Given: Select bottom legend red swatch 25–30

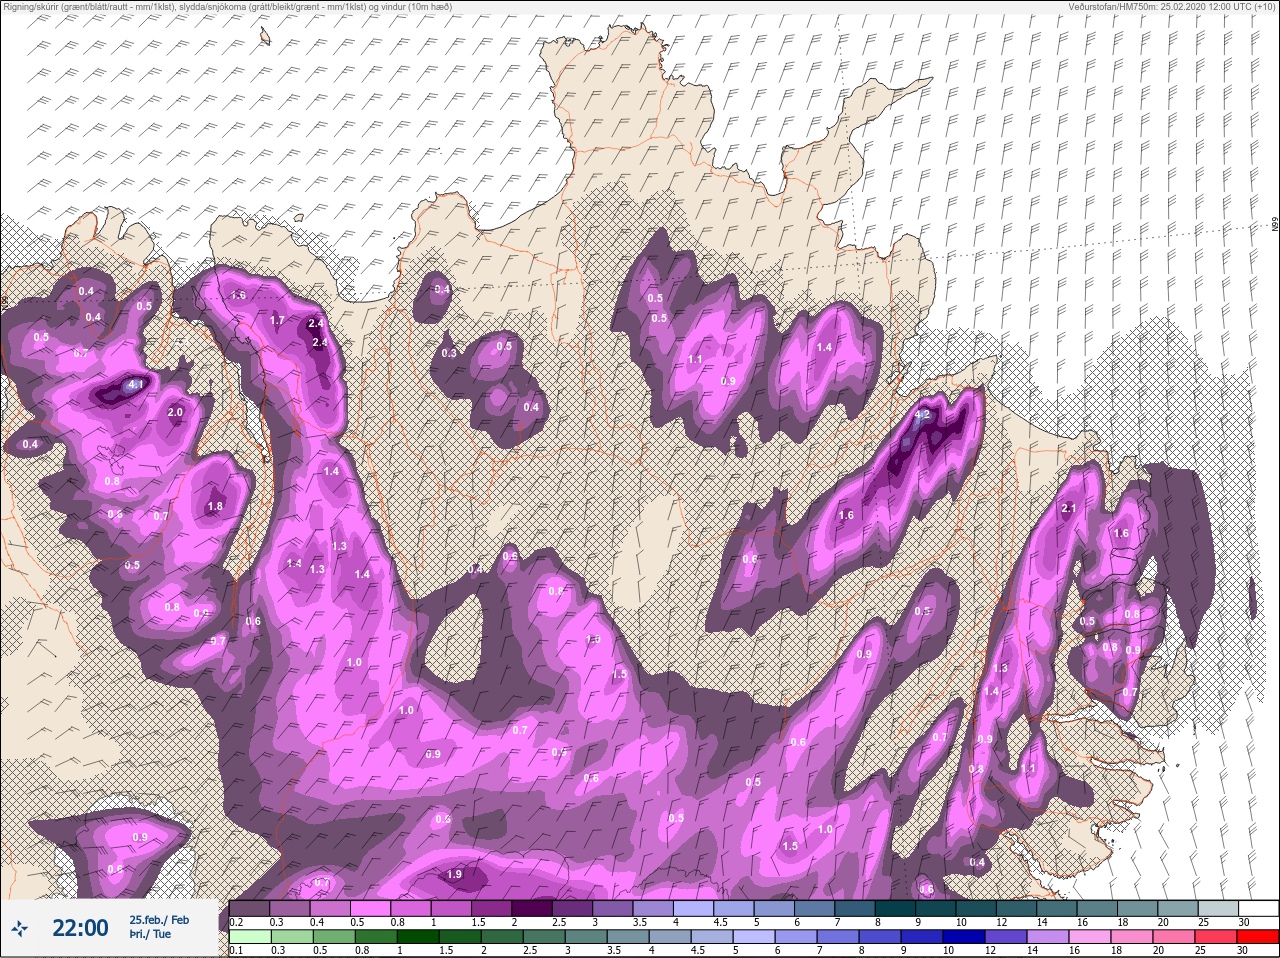Looking at the screenshot, I should coord(1258,937).
